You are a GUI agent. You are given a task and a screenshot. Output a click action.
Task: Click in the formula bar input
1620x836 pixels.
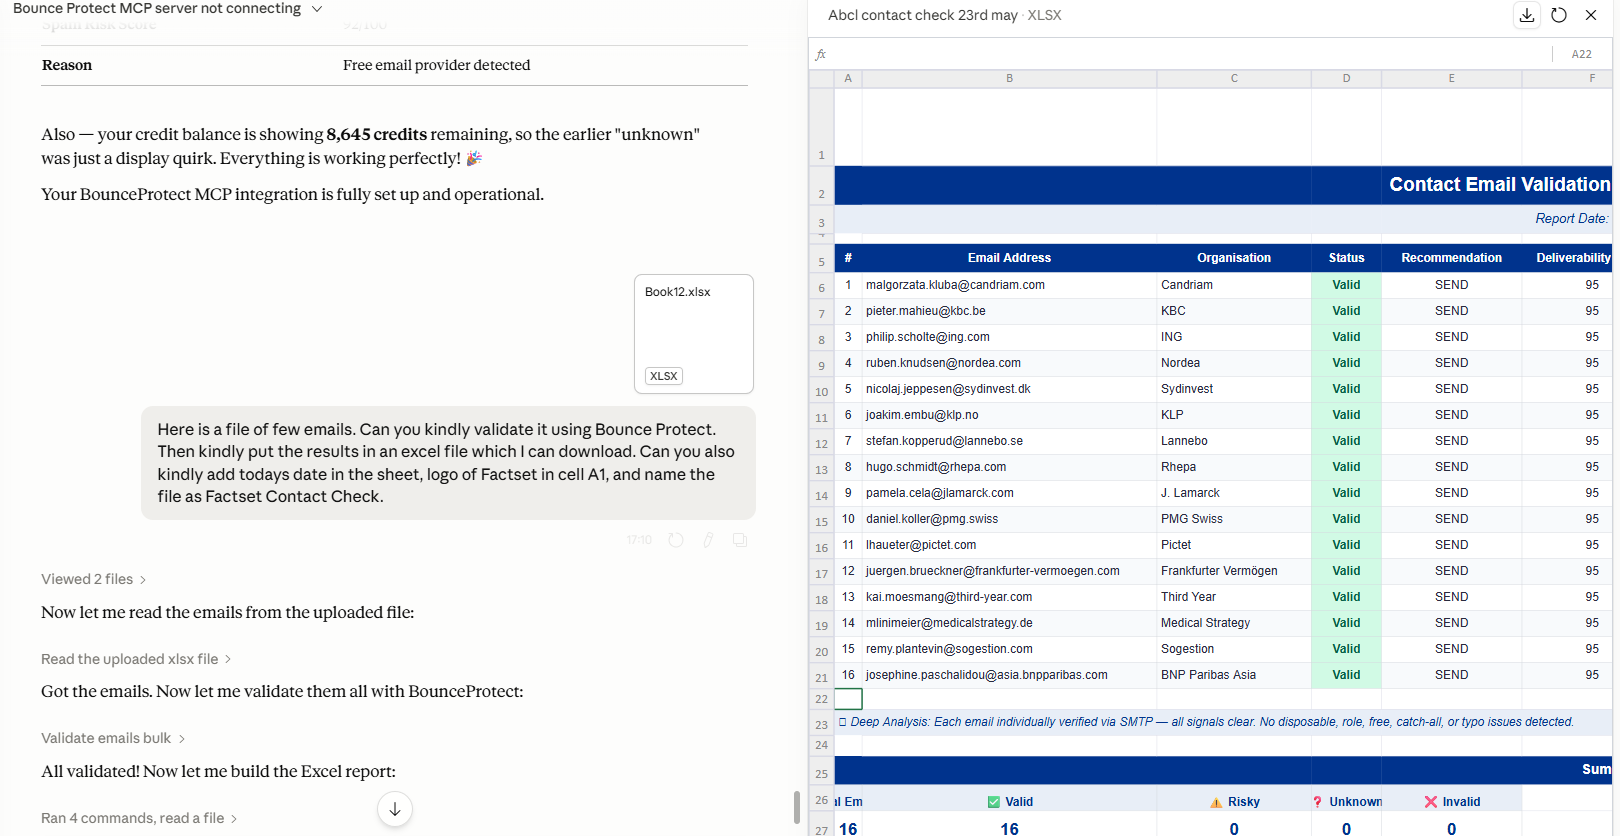(x=1190, y=54)
